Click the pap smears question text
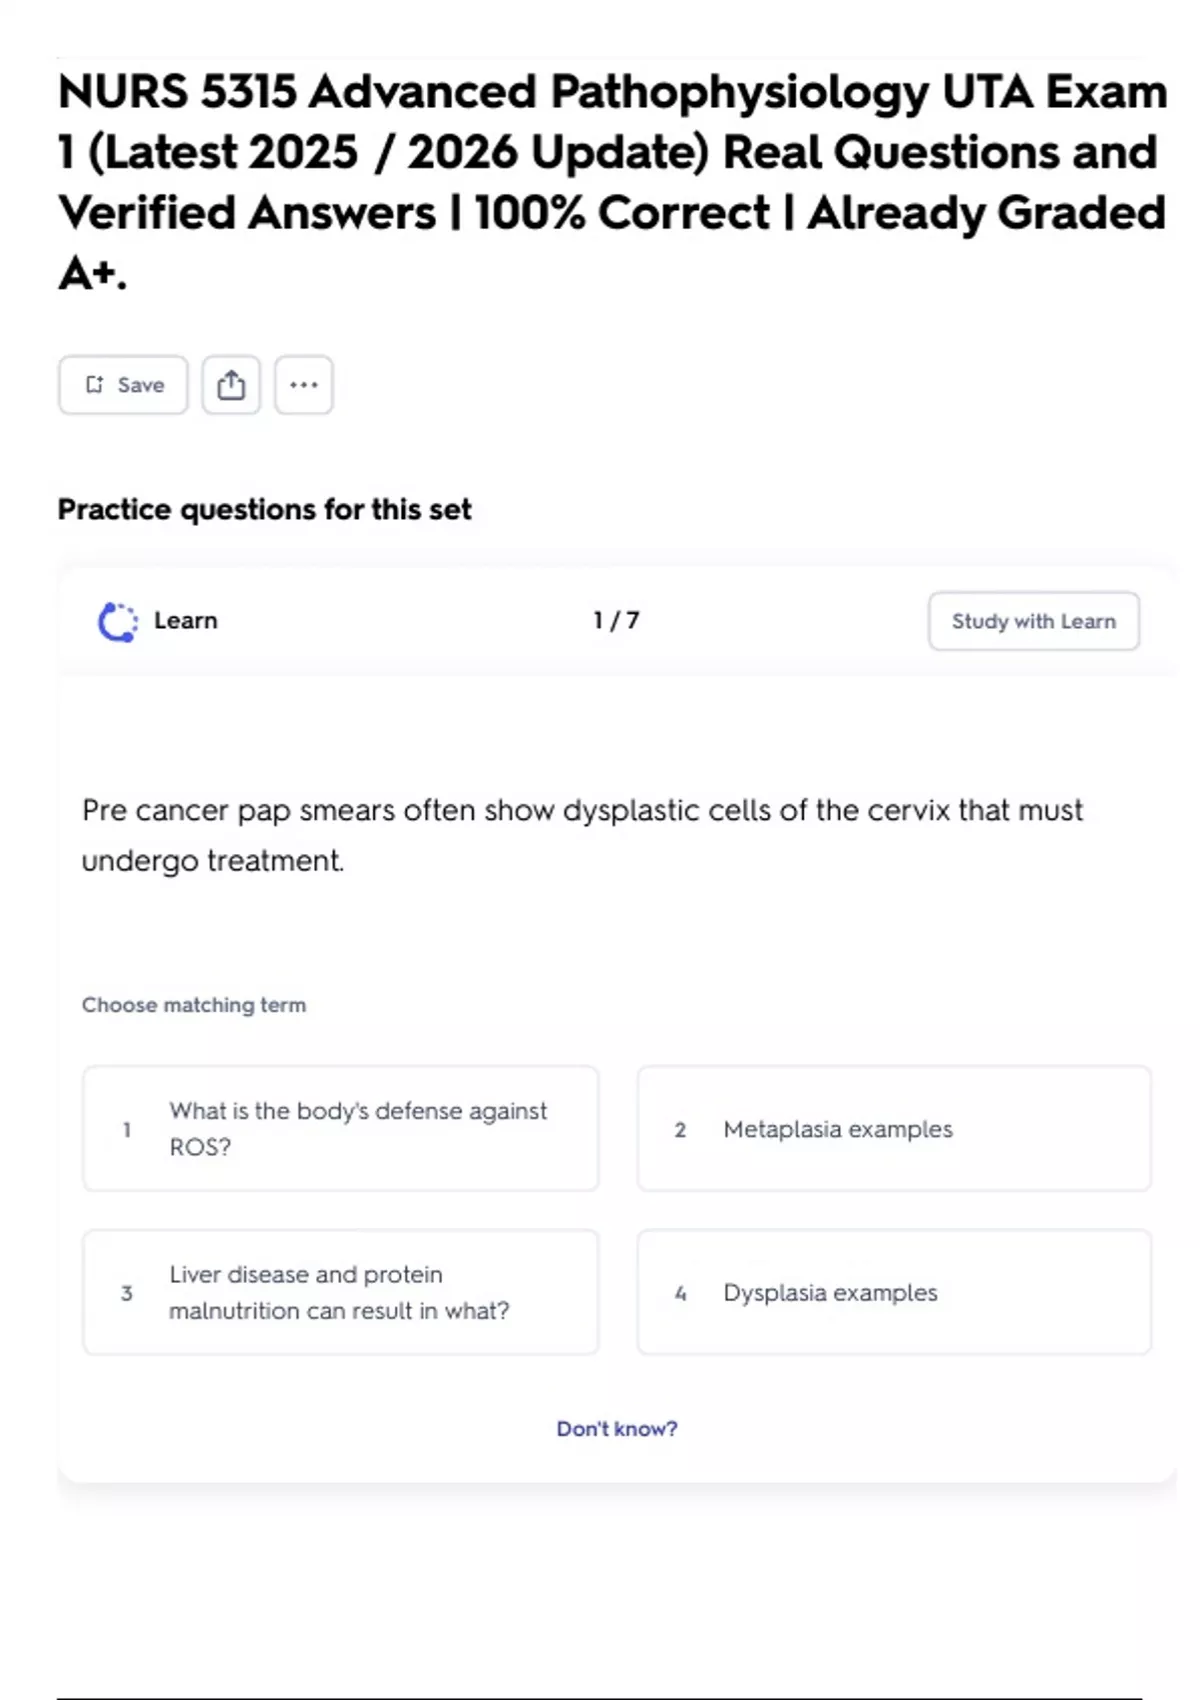This screenshot has width=1200, height=1700. (x=582, y=835)
